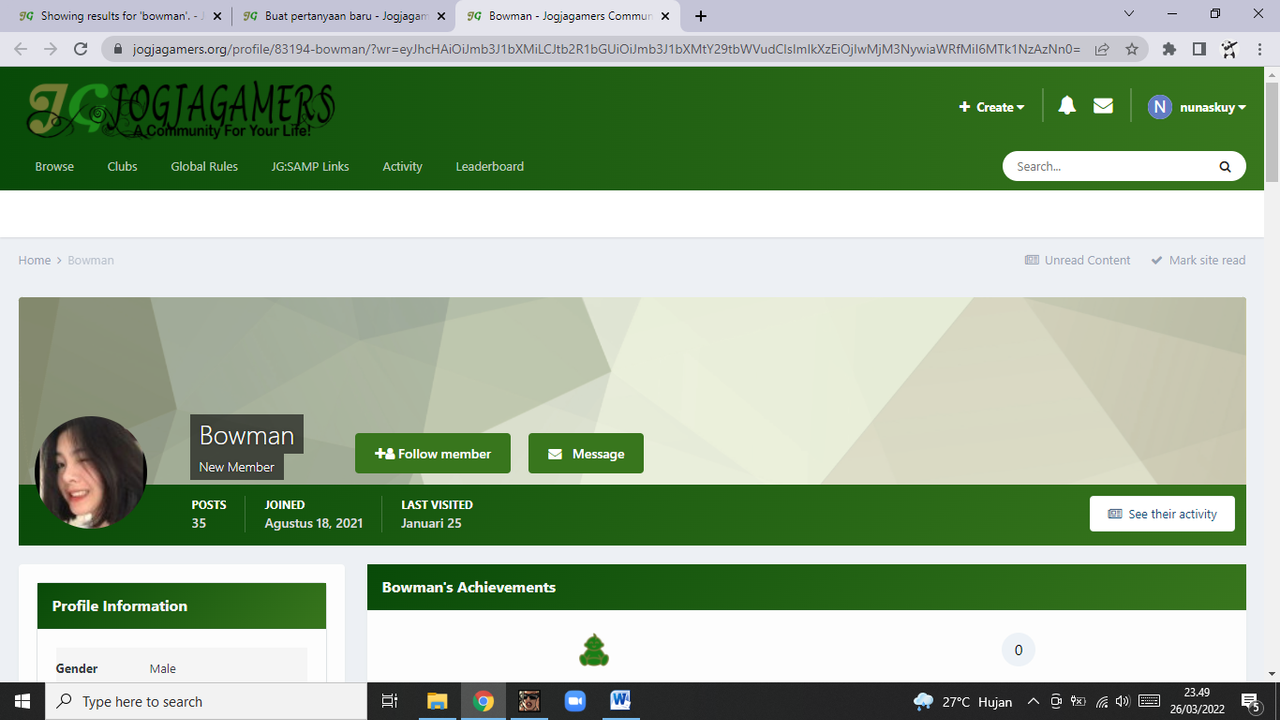Viewport: 1280px width, 720px height.
Task: Close the 'Buat pertanyaan baru' tab
Action: pyautogui.click(x=441, y=16)
